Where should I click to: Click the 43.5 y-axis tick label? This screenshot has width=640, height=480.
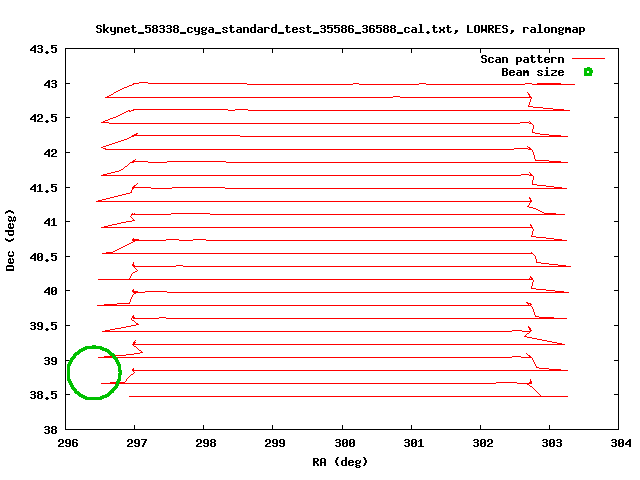[x=43, y=49]
